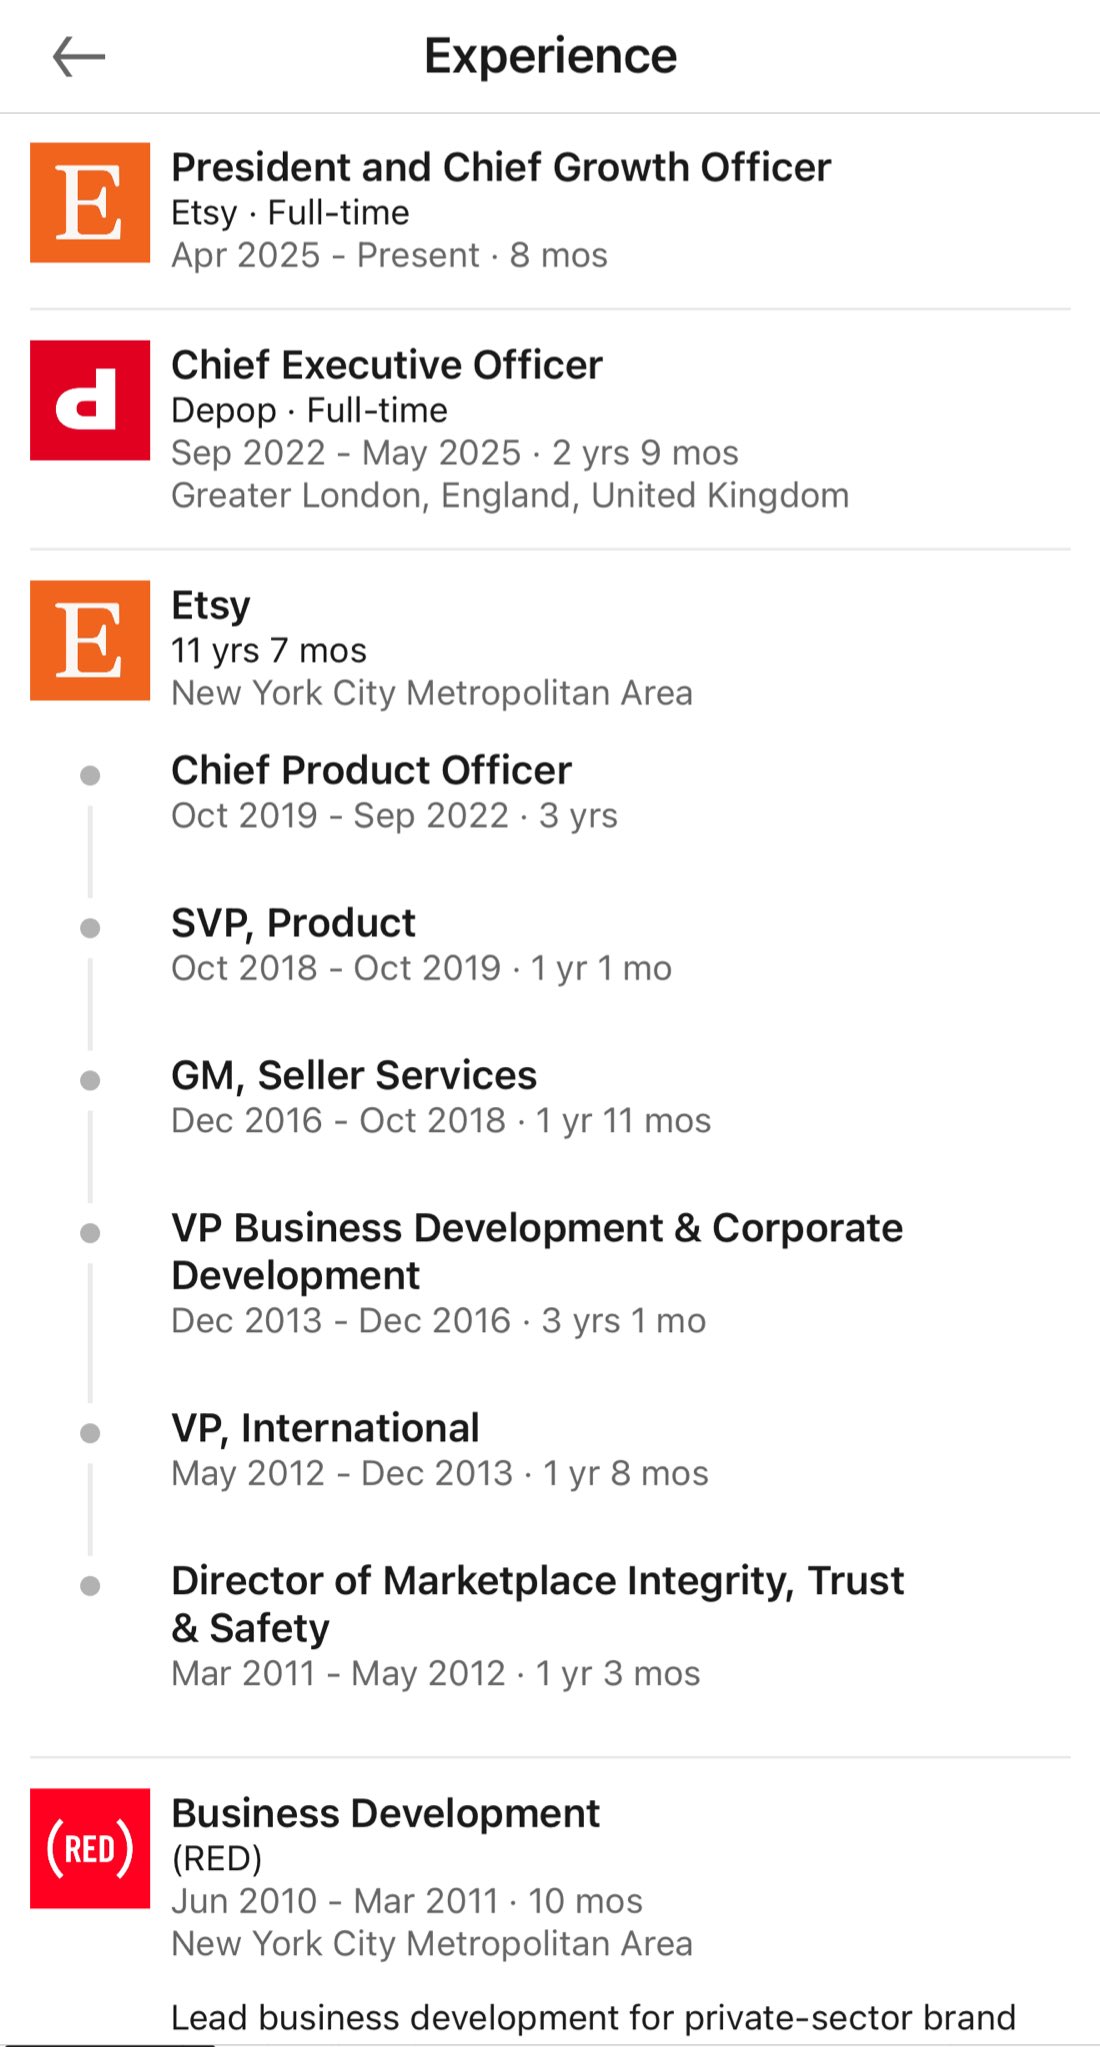Select the VP, International role
Screen dimensions: 1100x2047
click(325, 1429)
